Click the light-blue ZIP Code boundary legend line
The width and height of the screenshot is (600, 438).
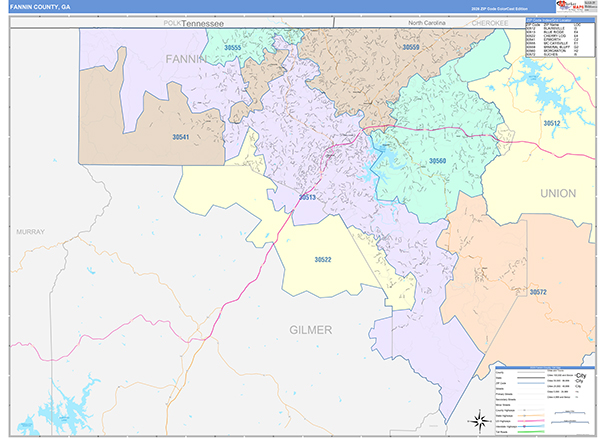[x=531, y=383]
